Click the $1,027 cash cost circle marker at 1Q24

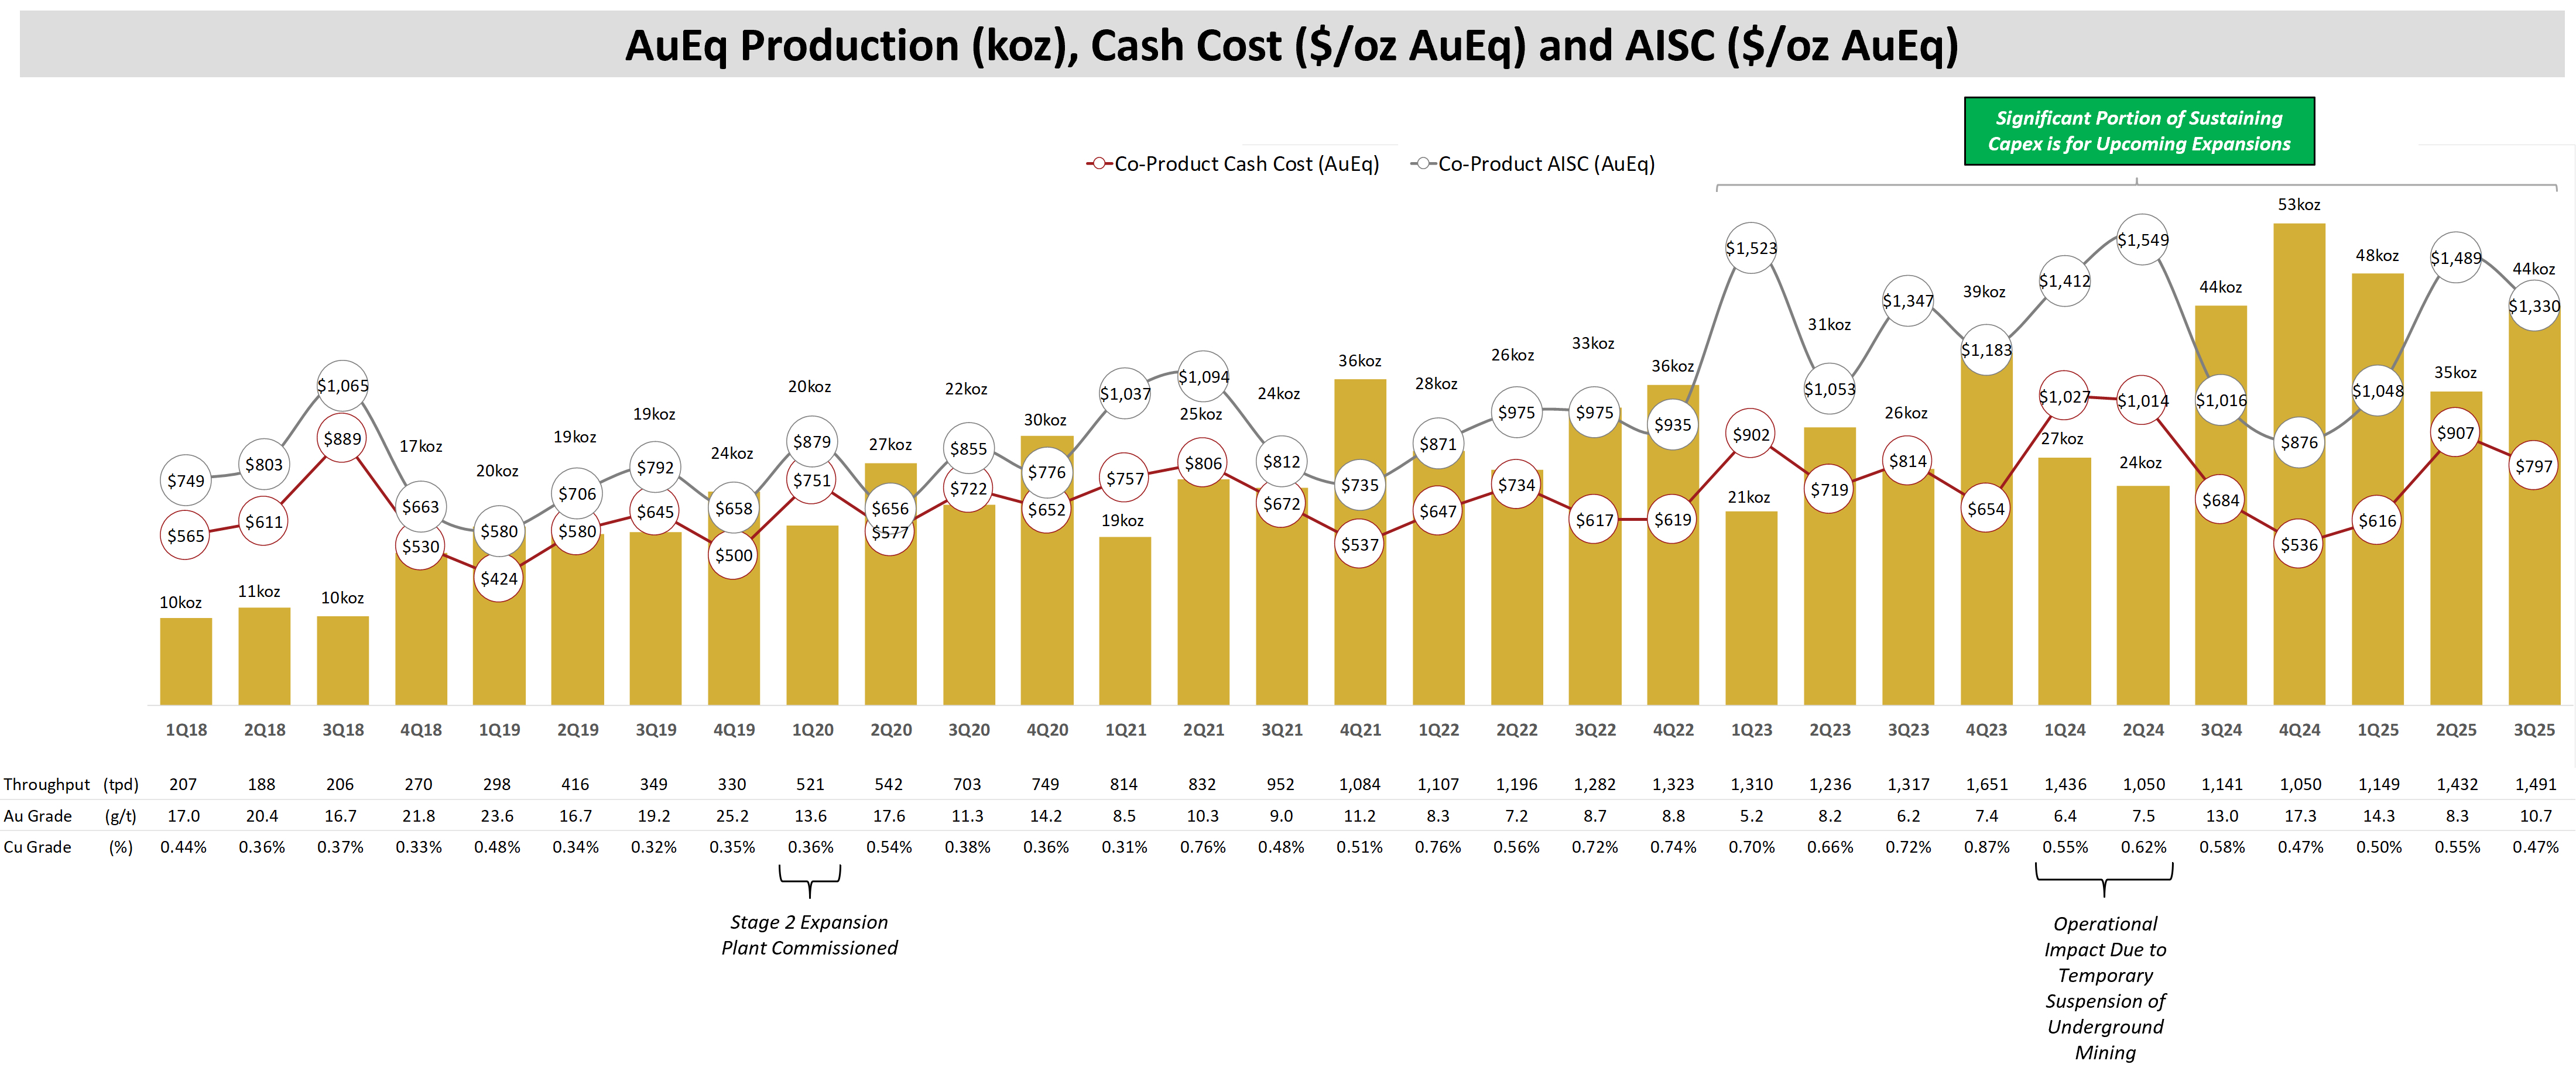tap(2064, 395)
